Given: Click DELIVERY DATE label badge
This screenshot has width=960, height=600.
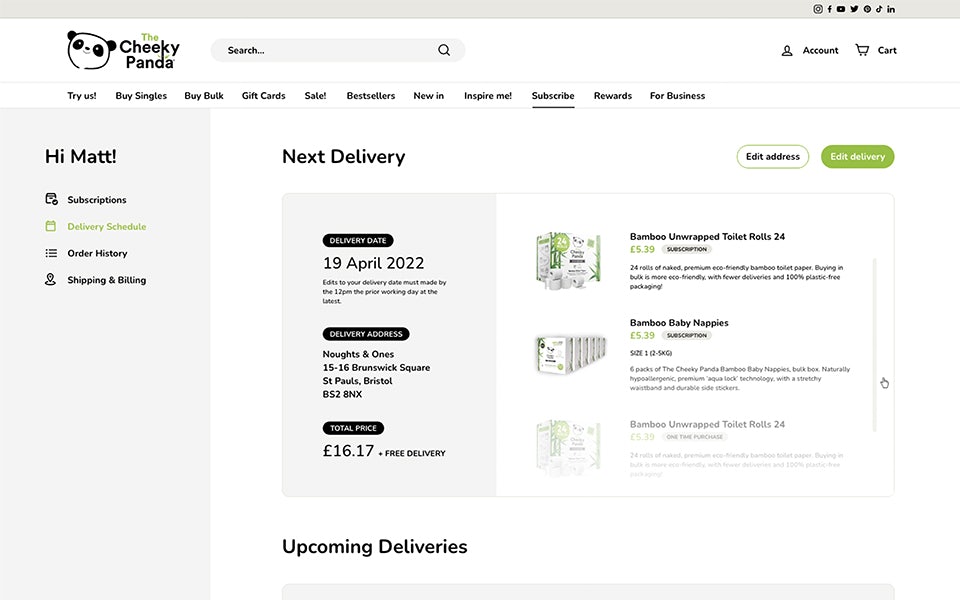Looking at the screenshot, I should click(358, 241).
